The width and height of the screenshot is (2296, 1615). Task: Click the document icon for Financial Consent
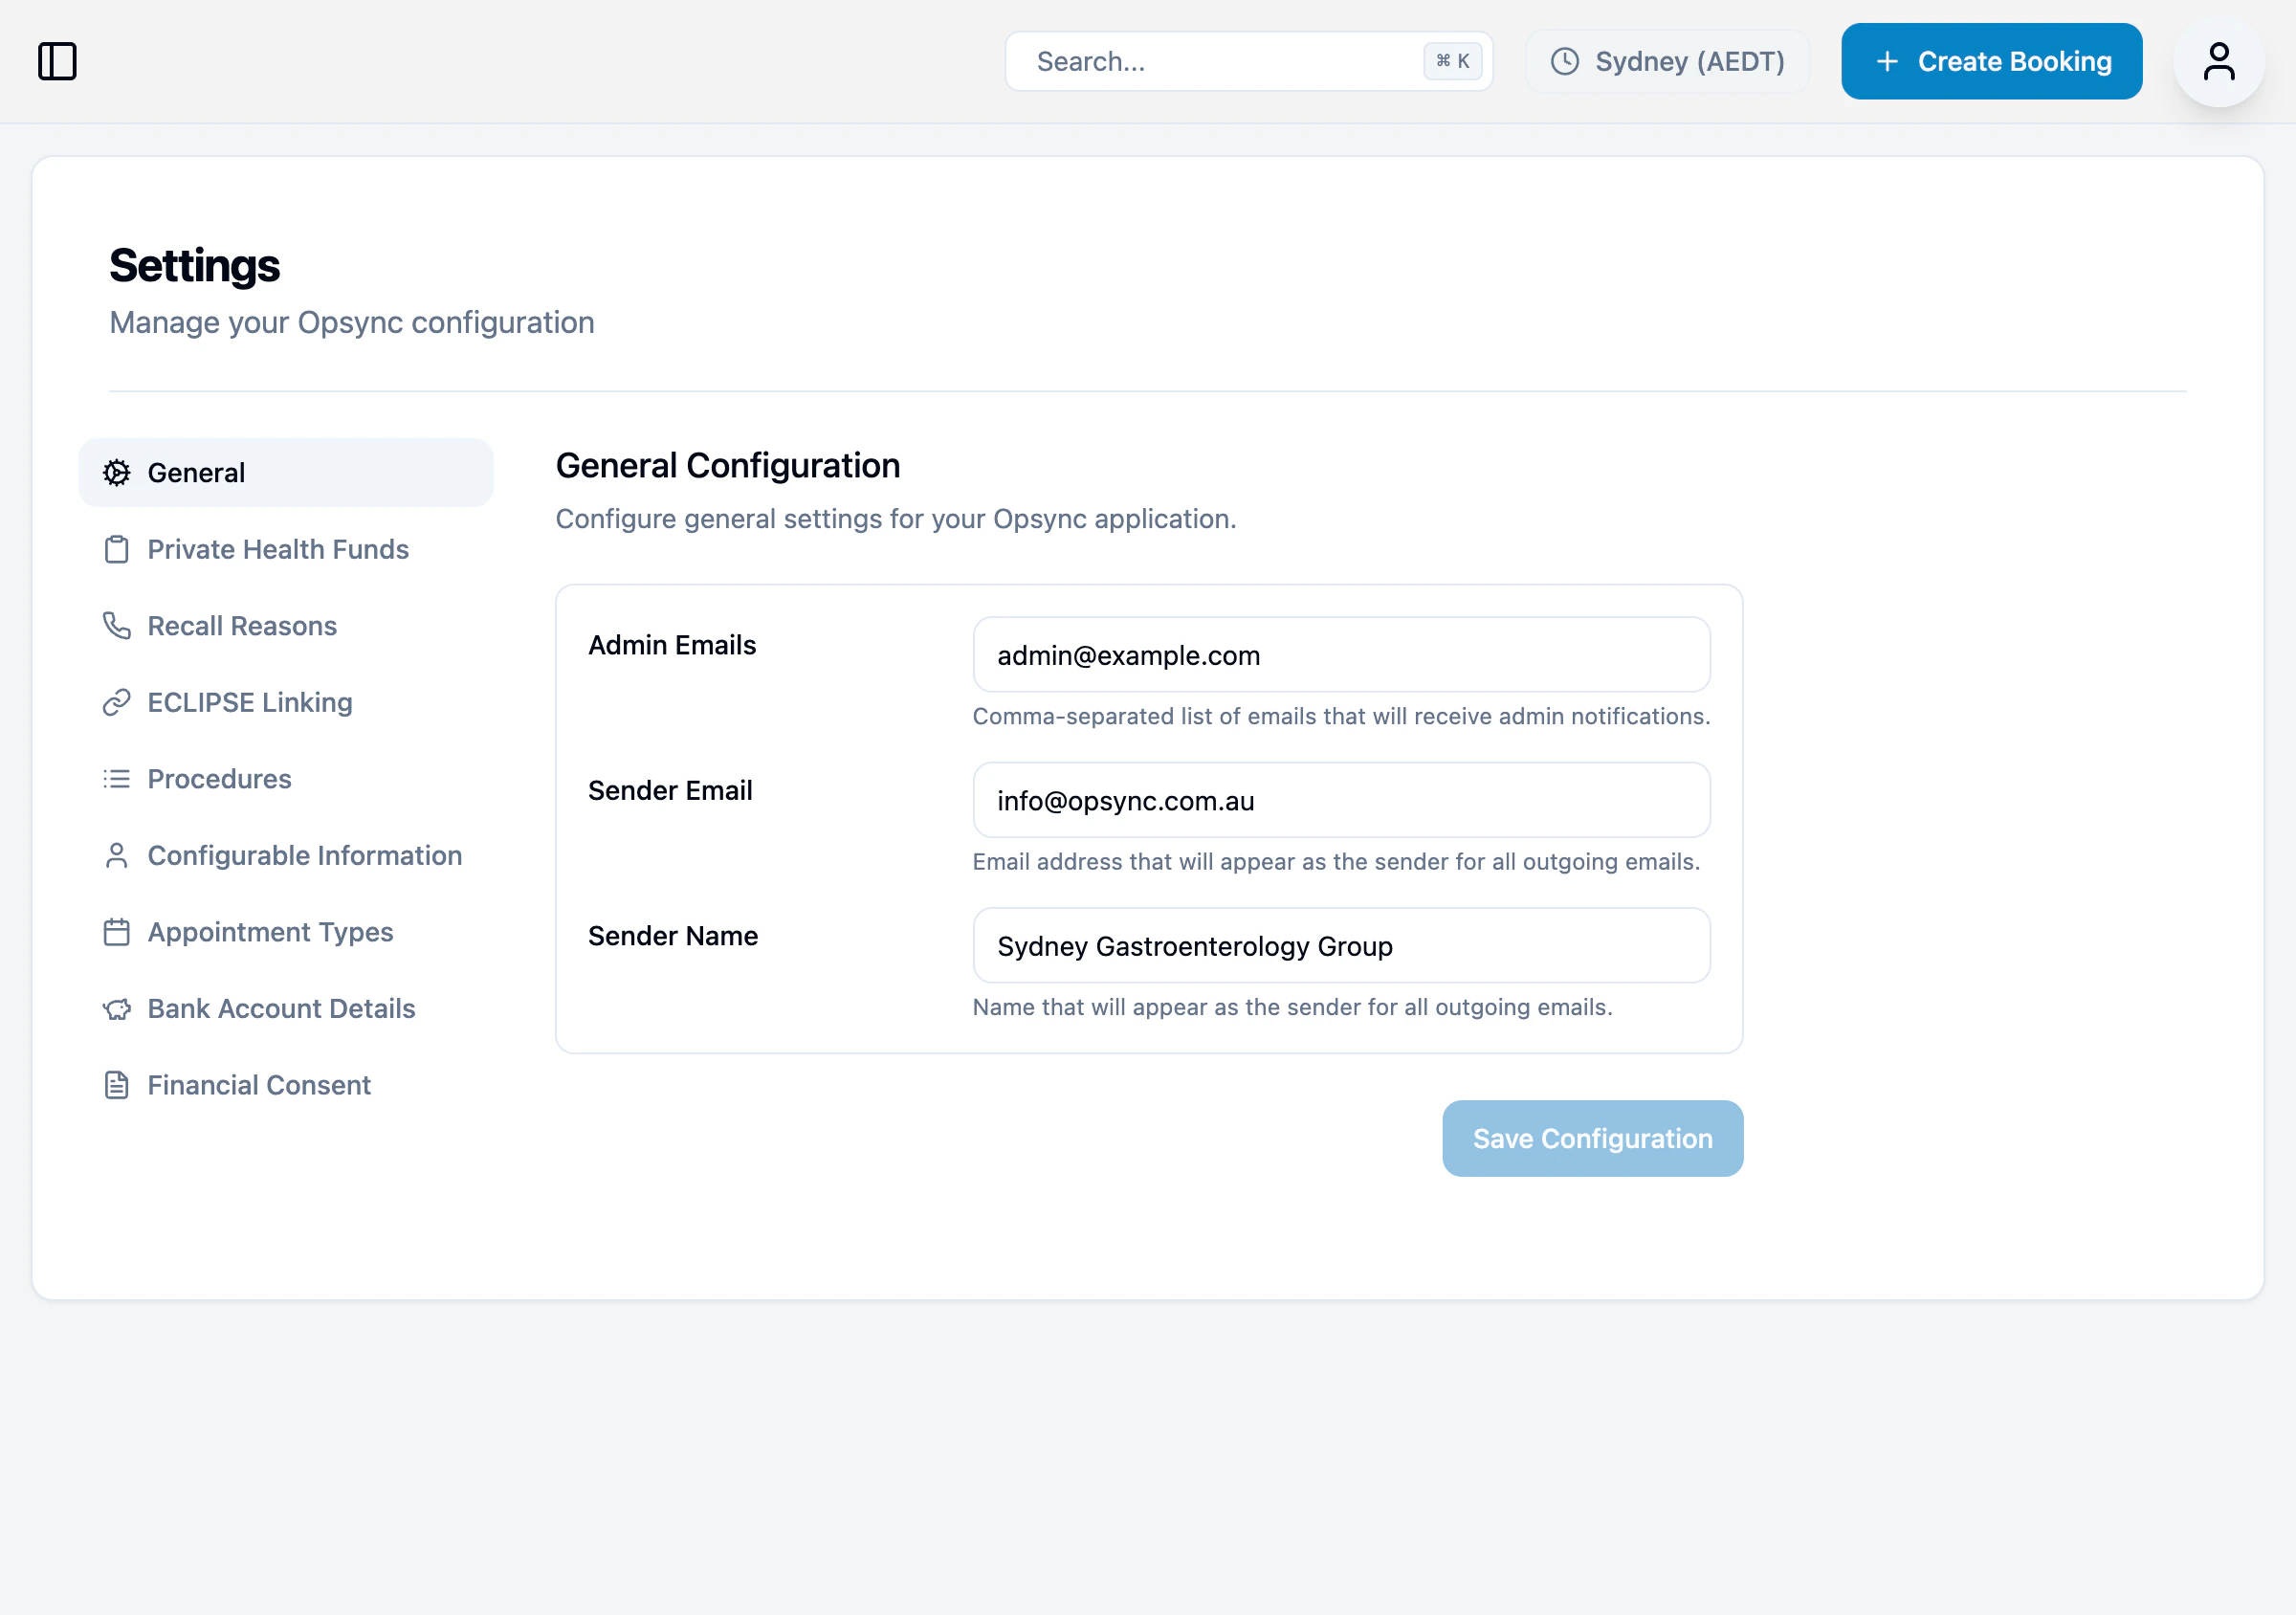click(x=116, y=1085)
